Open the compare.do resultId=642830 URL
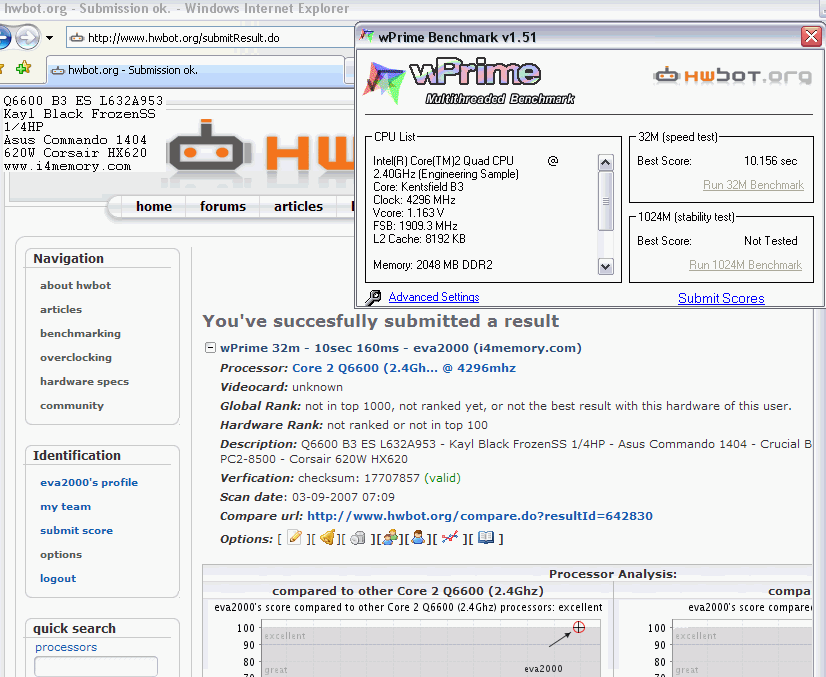826x677 pixels. pos(480,516)
